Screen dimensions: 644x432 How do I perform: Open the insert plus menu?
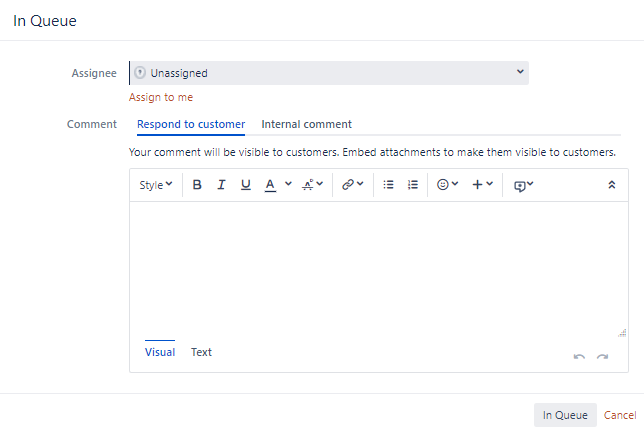tap(482, 185)
